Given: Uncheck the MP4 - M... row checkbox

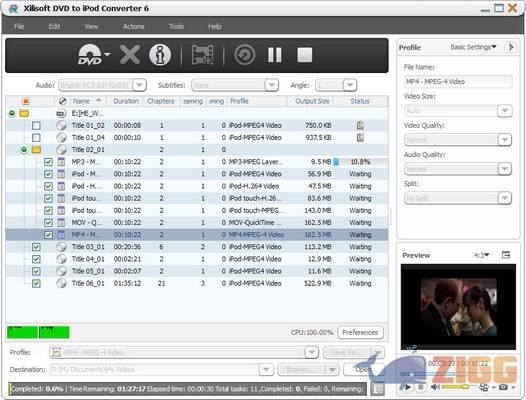Looking at the screenshot, I should (48, 235).
